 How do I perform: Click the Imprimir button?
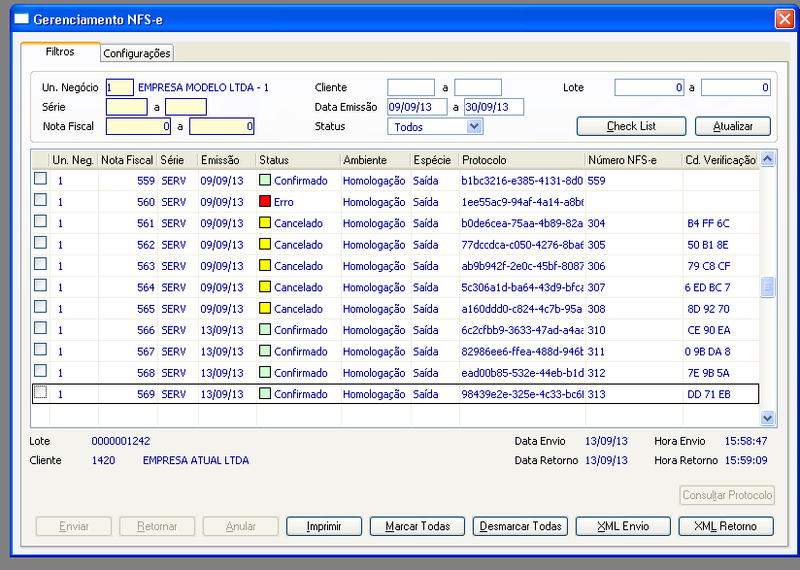tap(324, 526)
